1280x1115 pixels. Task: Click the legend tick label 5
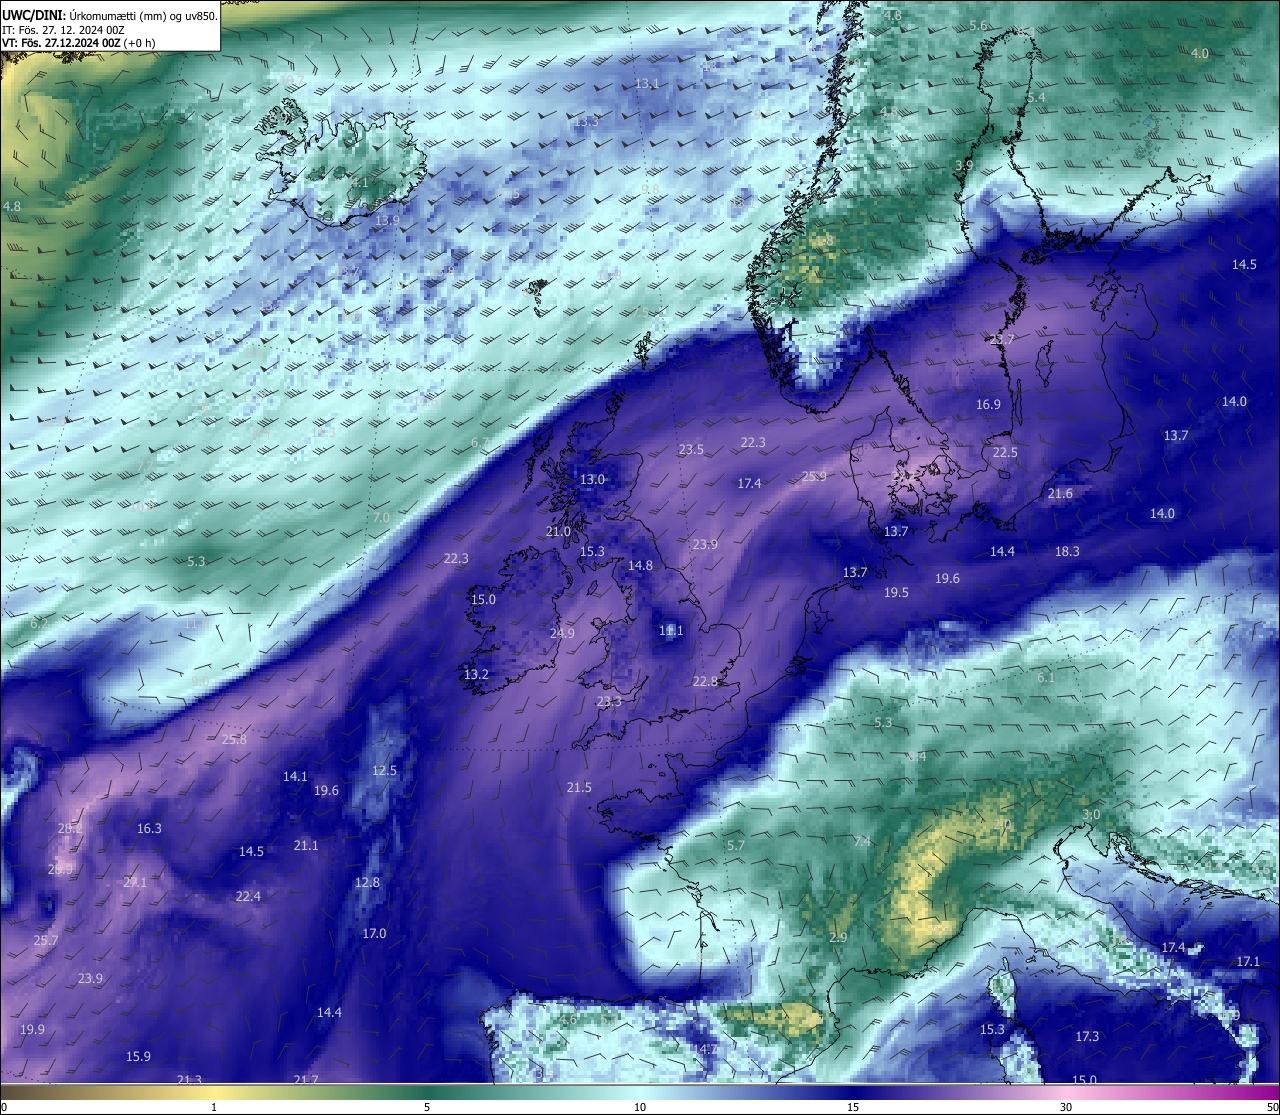427,1107
